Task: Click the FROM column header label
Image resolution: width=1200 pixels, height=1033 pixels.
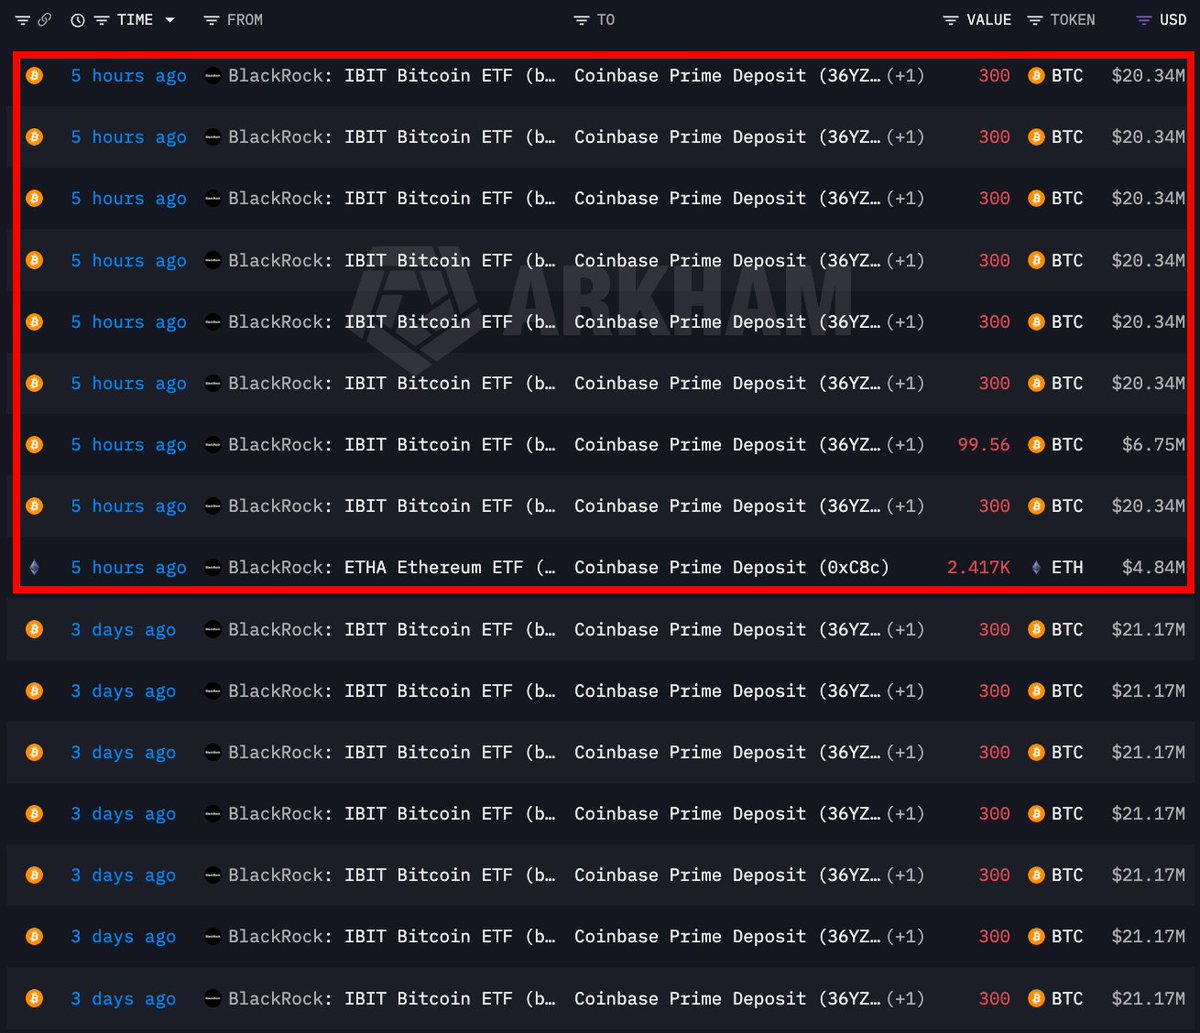Action: (x=245, y=20)
